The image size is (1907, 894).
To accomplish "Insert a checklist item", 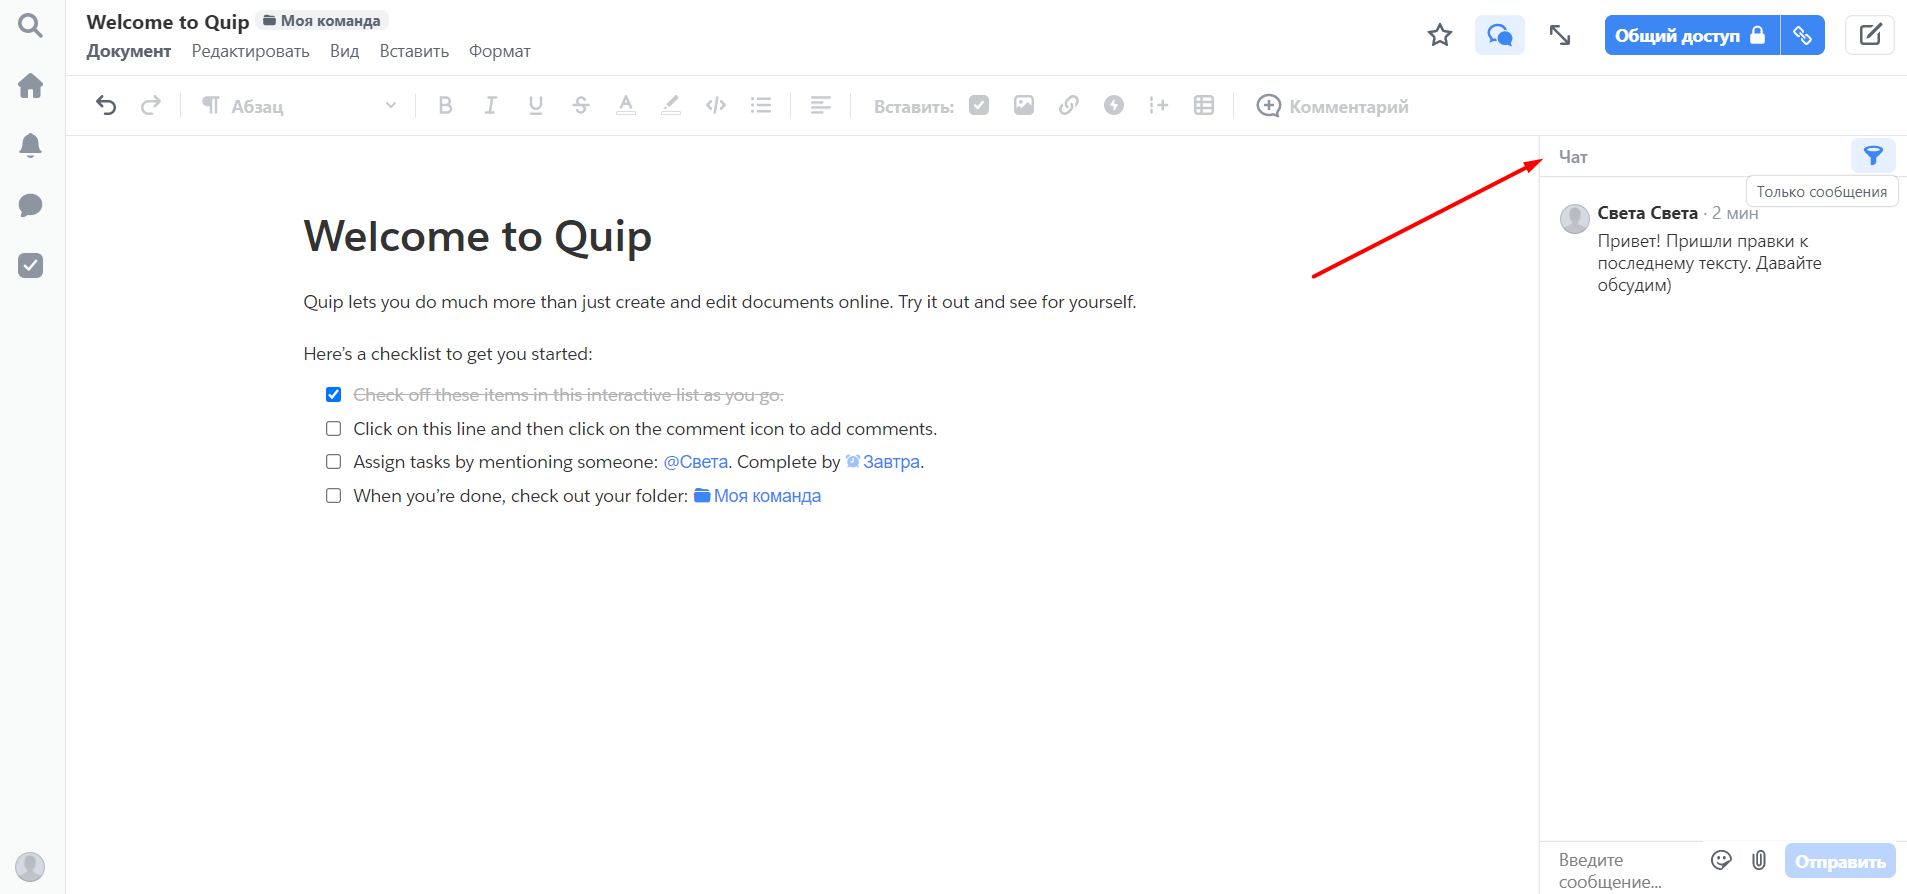I will (x=979, y=105).
